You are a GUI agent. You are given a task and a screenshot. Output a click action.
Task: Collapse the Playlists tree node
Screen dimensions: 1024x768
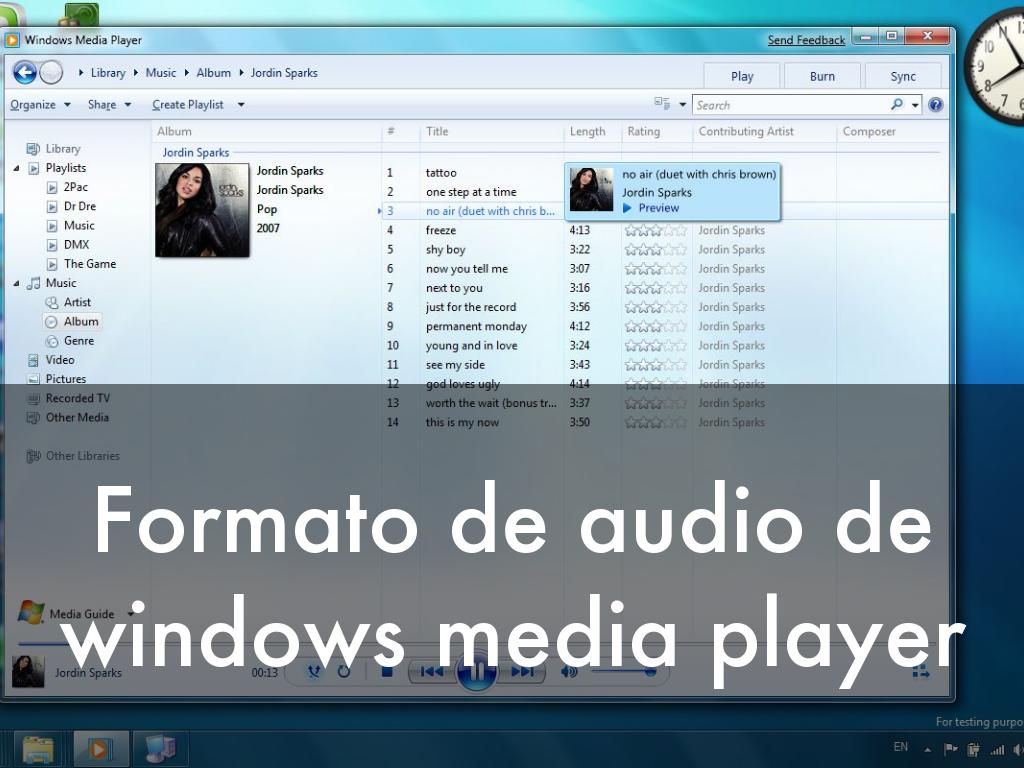(x=17, y=168)
